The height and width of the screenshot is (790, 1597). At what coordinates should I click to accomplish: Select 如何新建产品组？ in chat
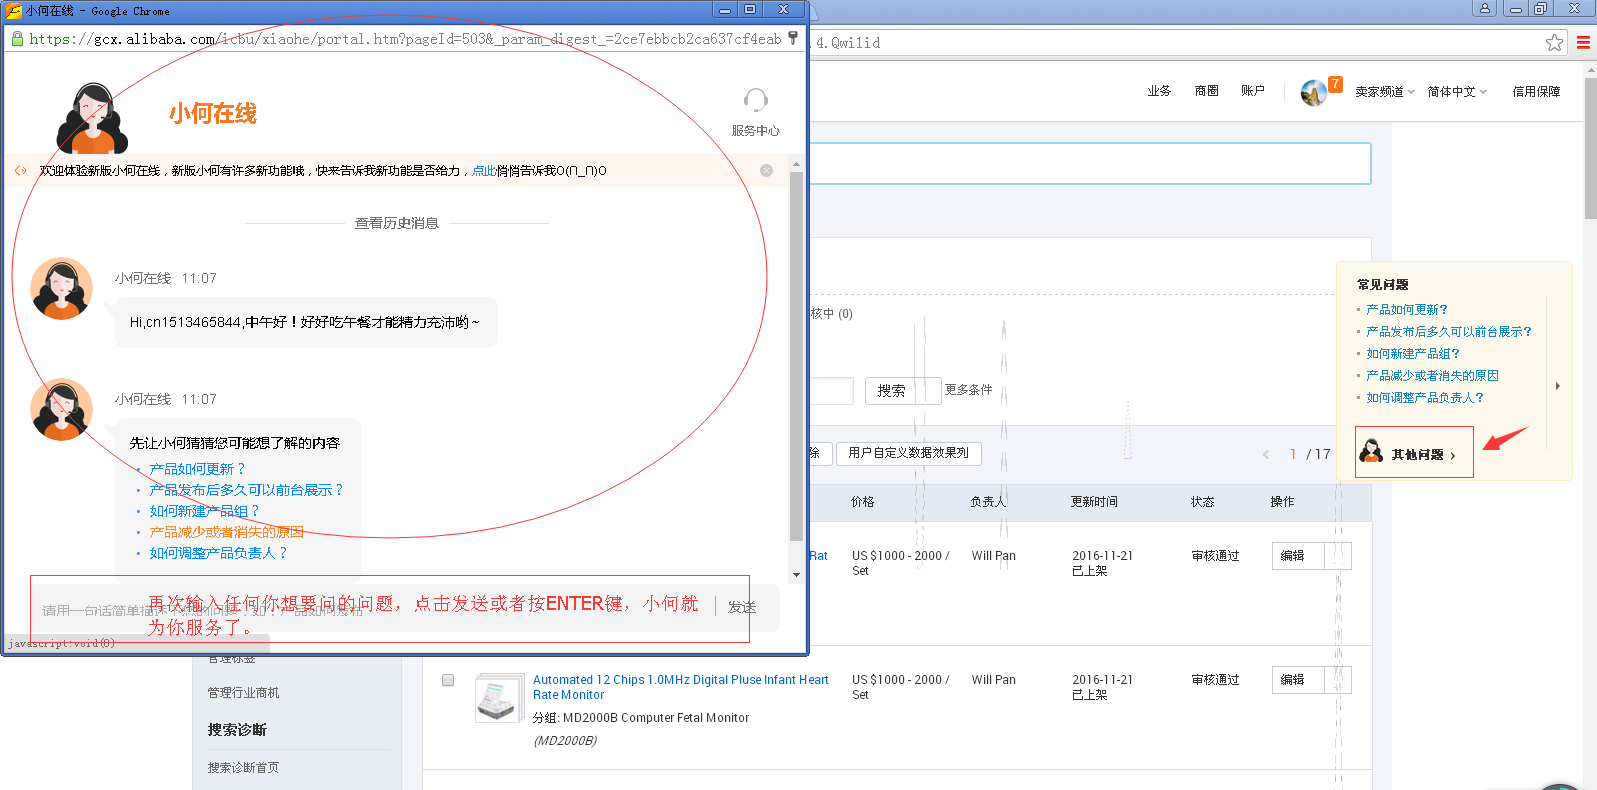(x=204, y=511)
